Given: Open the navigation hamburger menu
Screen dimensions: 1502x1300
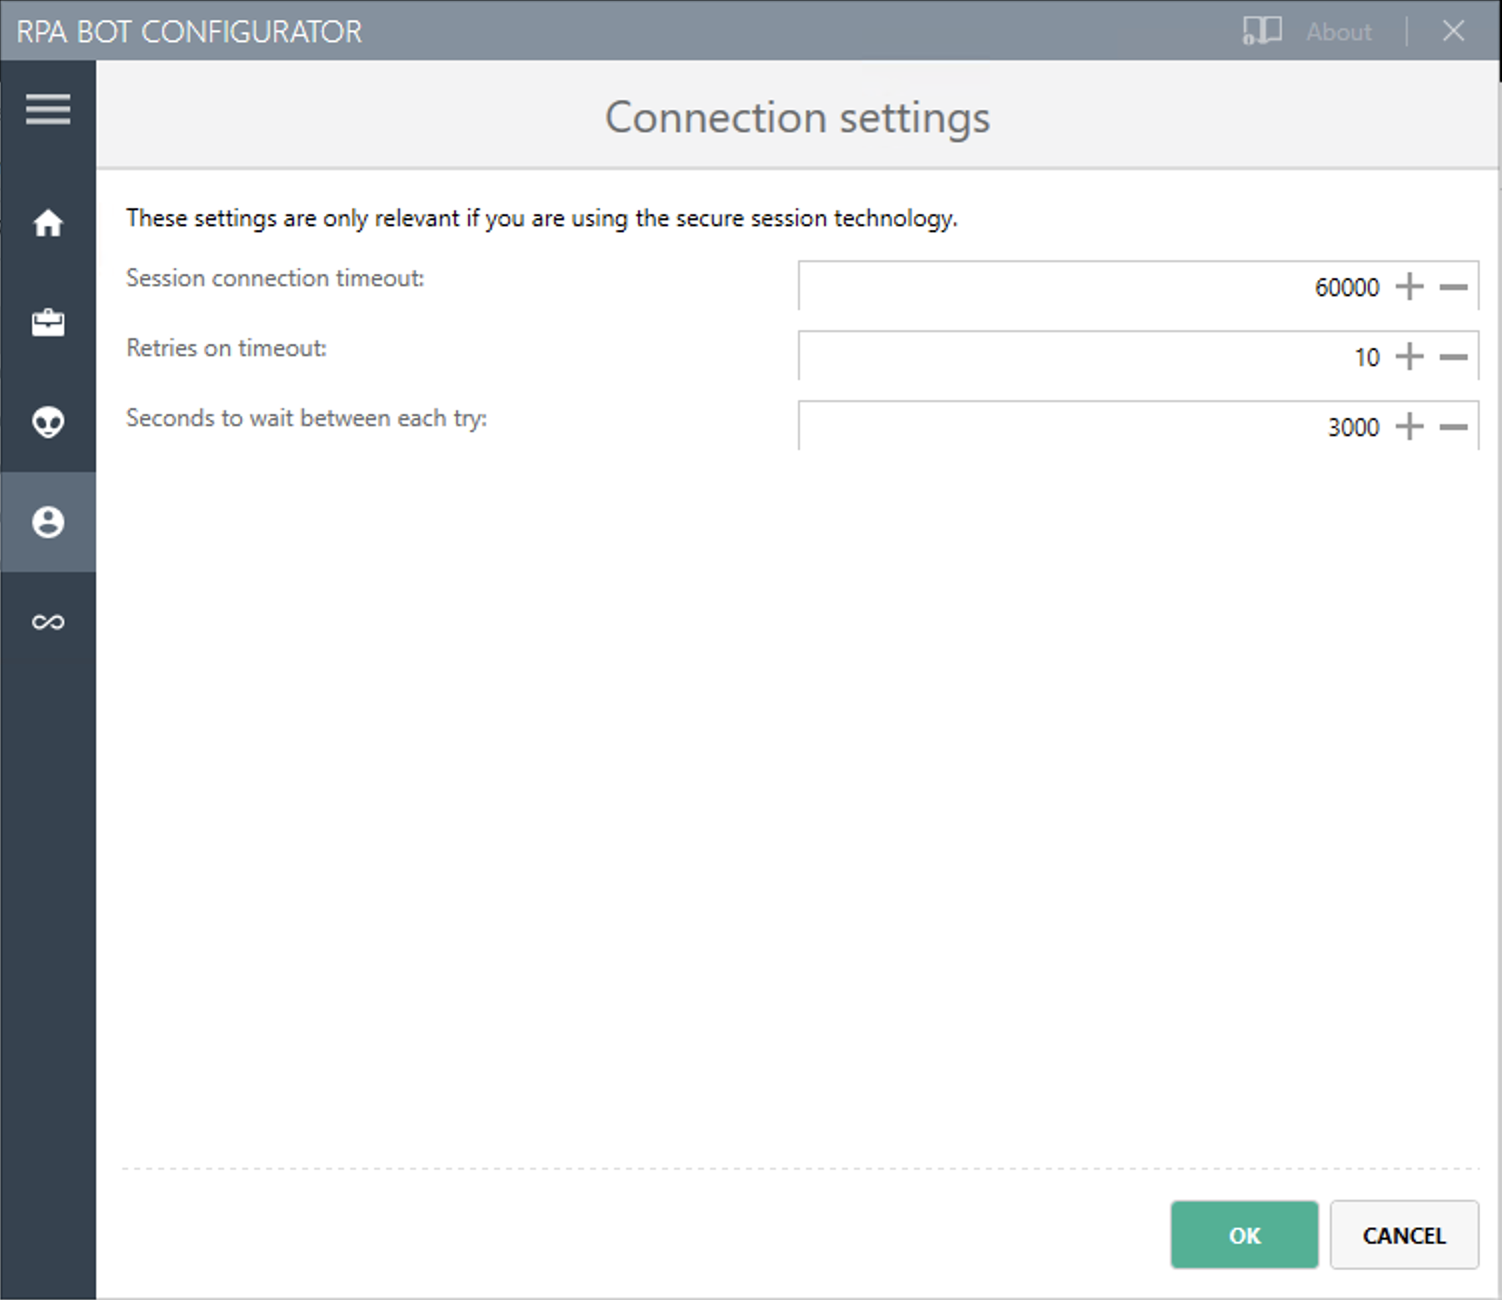Looking at the screenshot, I should pos(47,108).
